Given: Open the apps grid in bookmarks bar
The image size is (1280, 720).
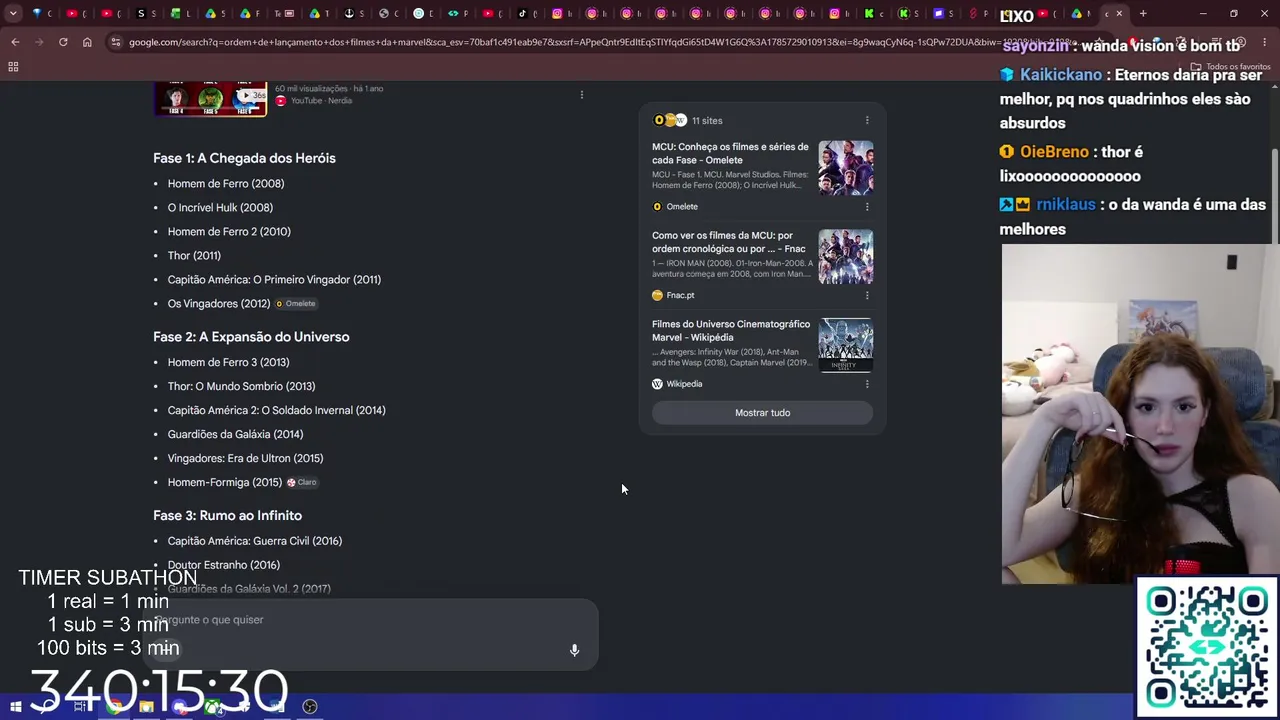Looking at the screenshot, I should [x=13, y=67].
